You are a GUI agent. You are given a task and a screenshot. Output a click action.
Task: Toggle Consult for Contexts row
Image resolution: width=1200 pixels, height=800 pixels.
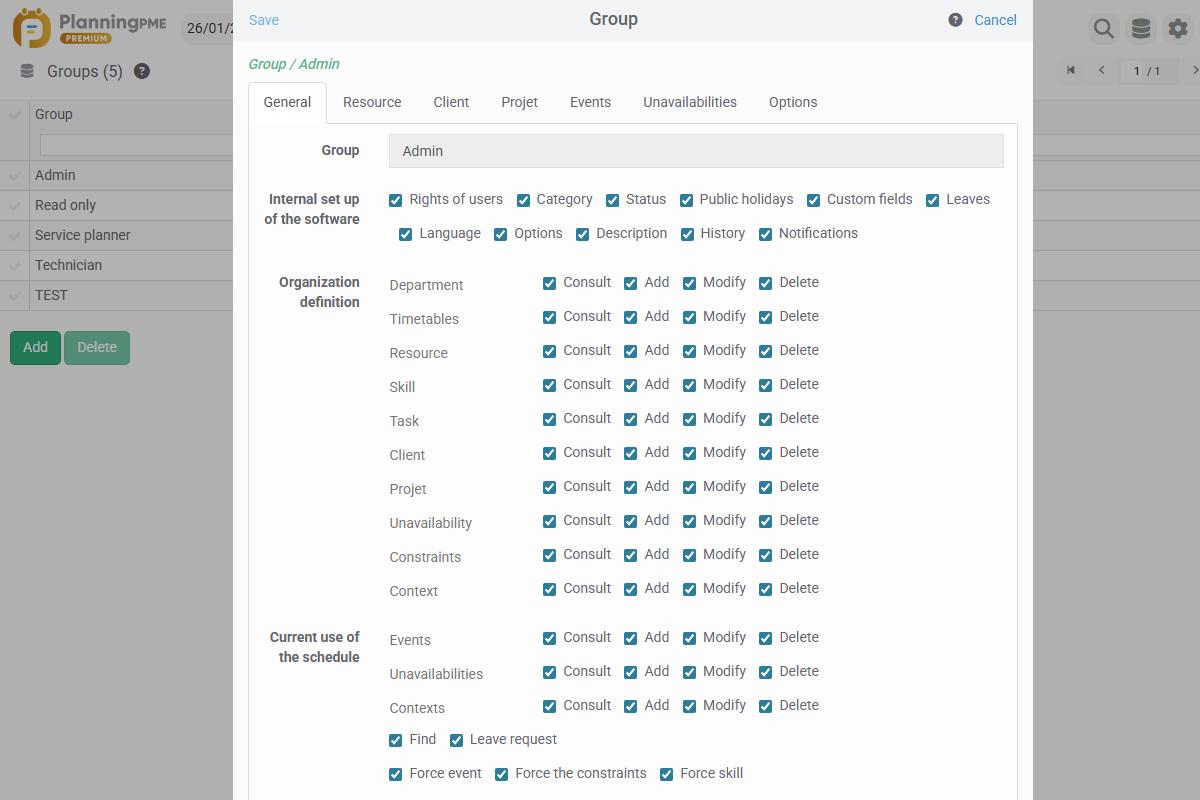tap(549, 706)
